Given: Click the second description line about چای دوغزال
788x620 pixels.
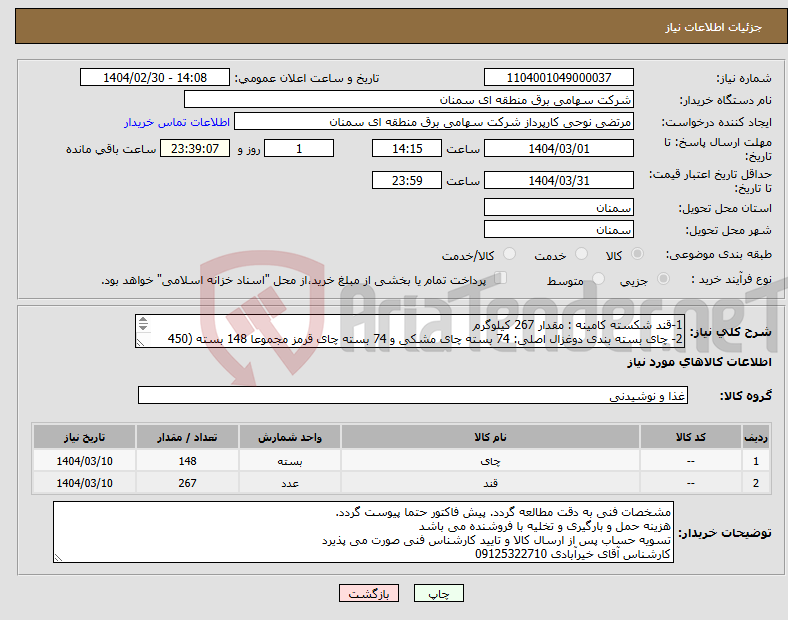Looking at the screenshot, I should pos(425,339).
